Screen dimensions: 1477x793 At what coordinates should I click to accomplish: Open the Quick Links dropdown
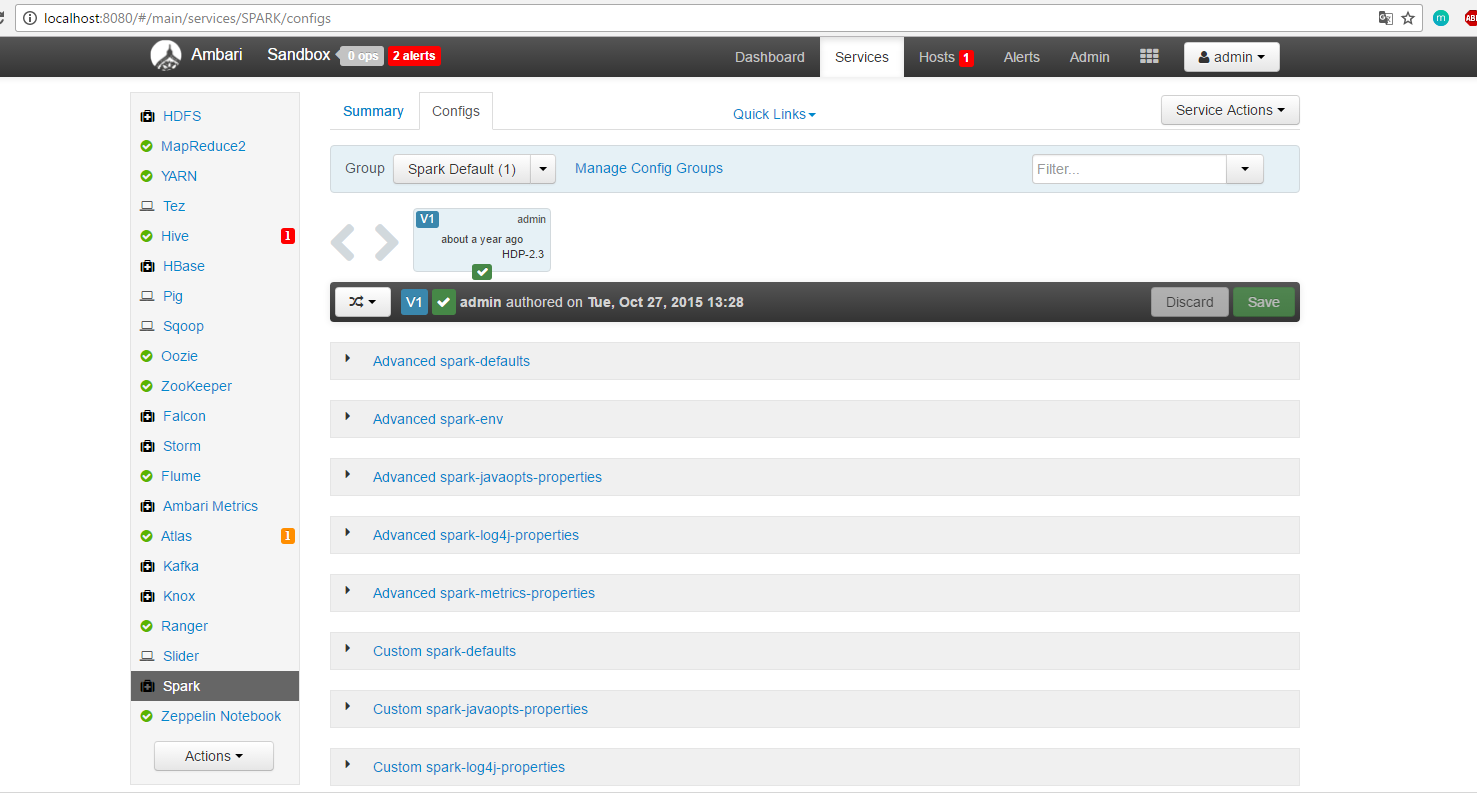[x=773, y=114]
